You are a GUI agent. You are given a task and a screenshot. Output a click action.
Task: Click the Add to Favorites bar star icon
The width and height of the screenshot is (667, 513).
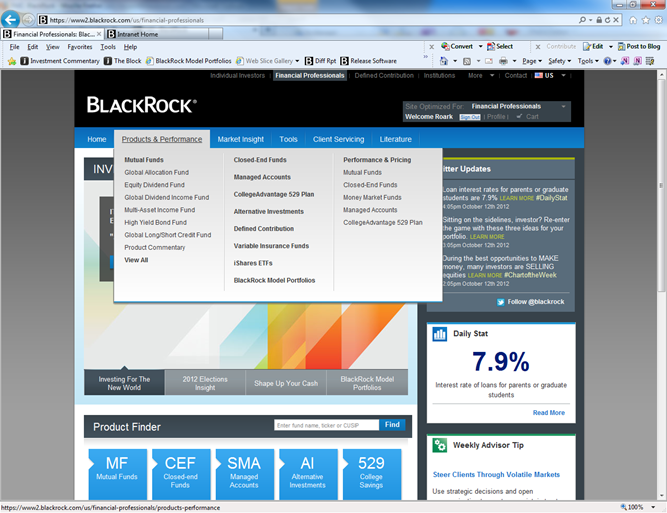click(12, 61)
